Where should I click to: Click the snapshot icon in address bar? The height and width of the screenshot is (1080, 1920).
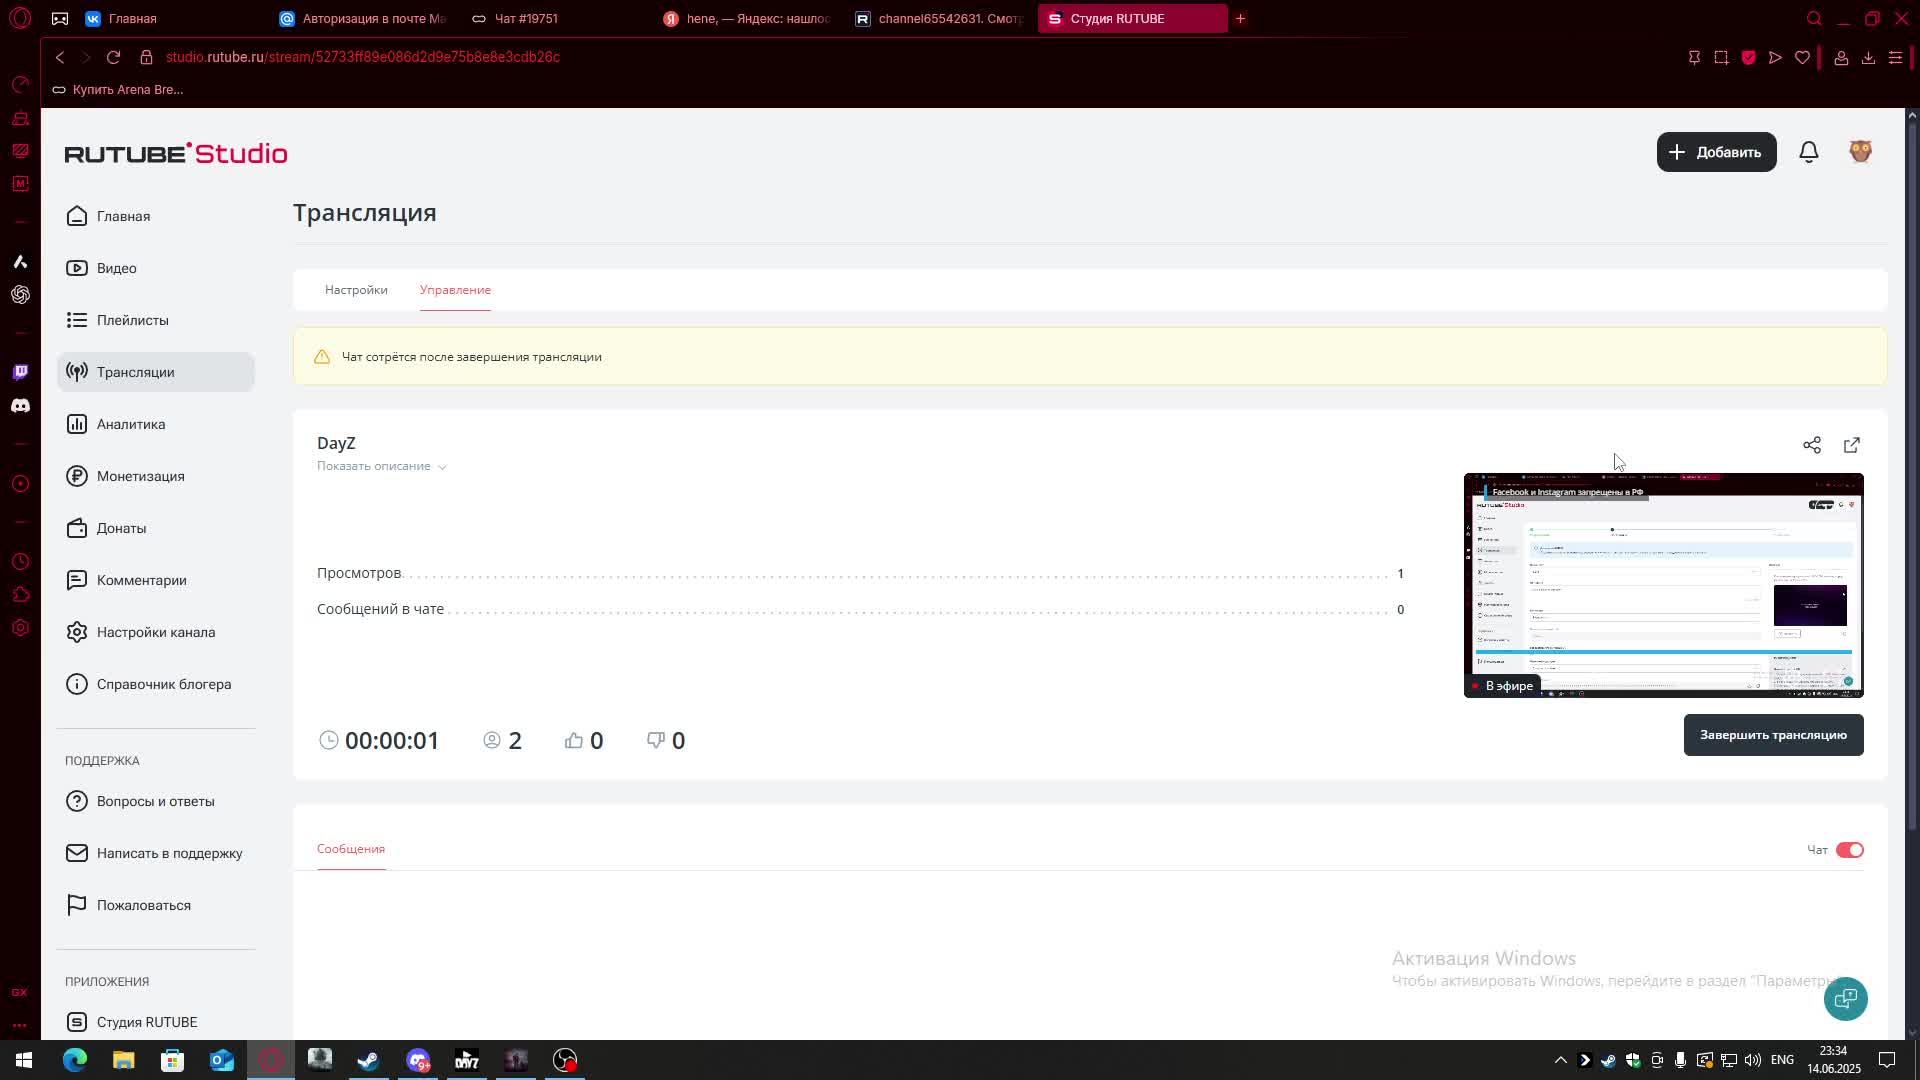tap(1721, 58)
